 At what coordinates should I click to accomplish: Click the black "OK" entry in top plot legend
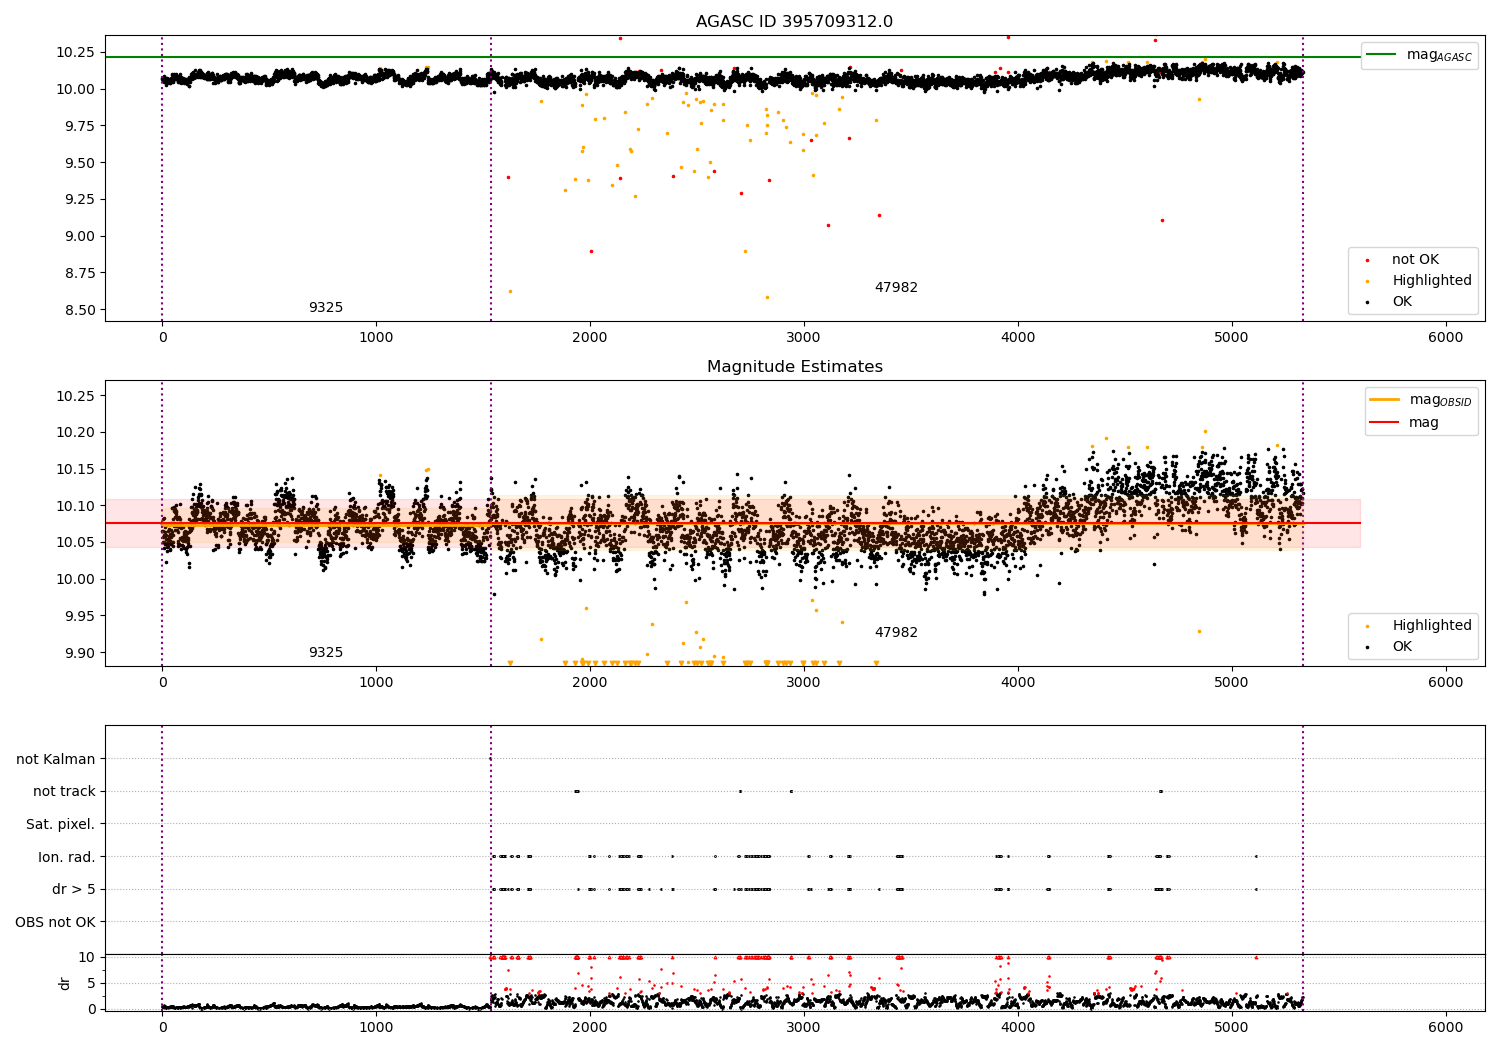(x=1402, y=302)
